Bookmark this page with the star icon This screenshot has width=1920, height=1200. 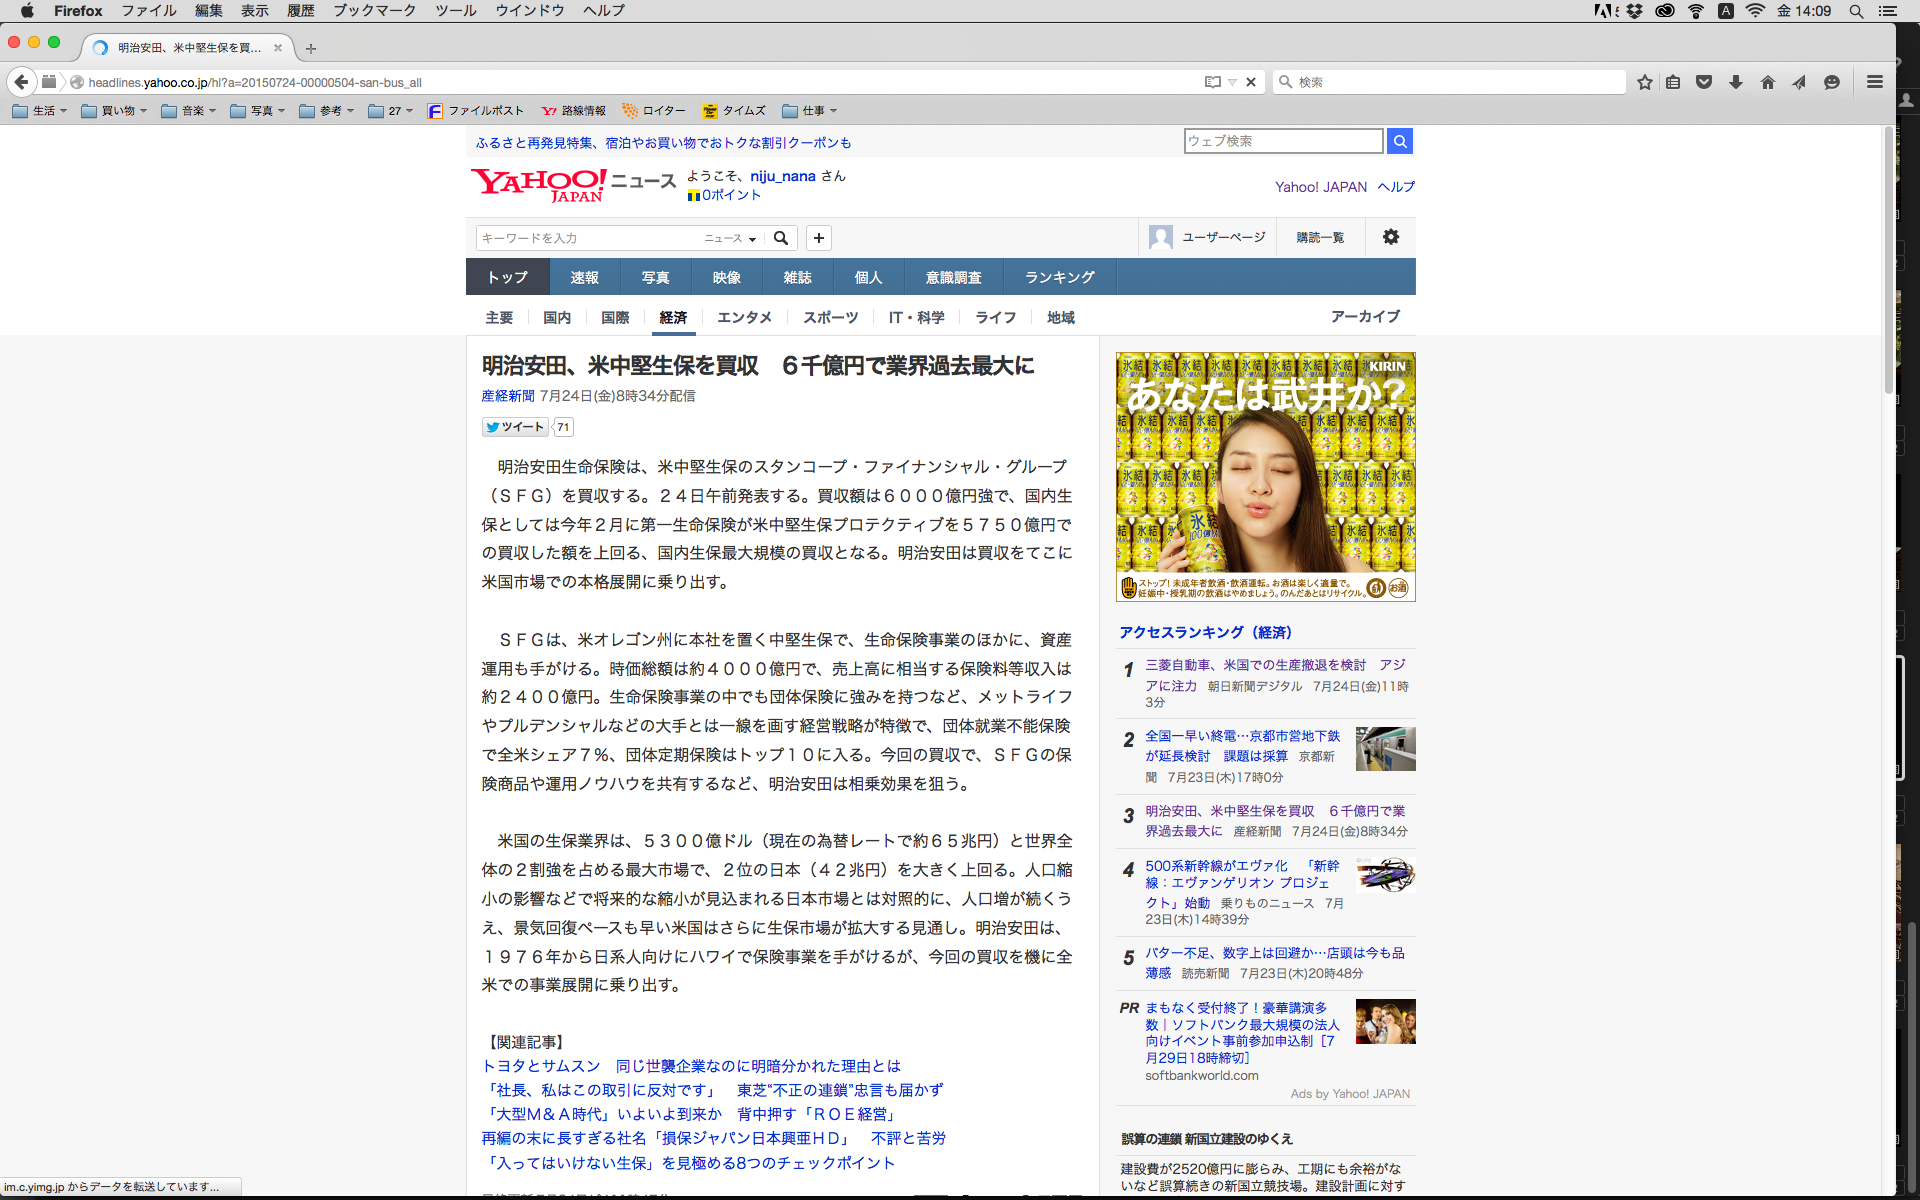point(1644,82)
